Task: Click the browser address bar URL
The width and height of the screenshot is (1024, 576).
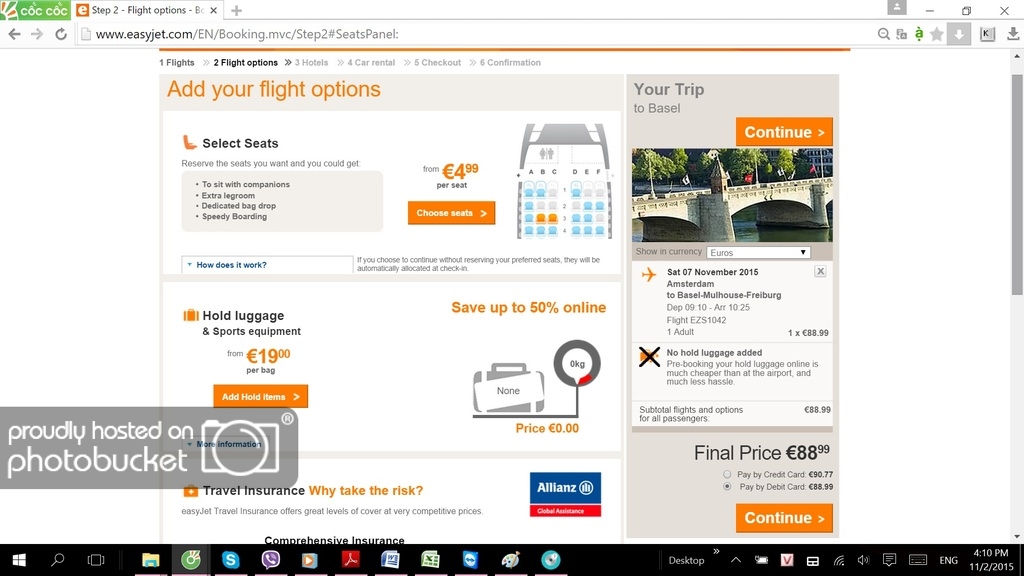Action: 247,34
